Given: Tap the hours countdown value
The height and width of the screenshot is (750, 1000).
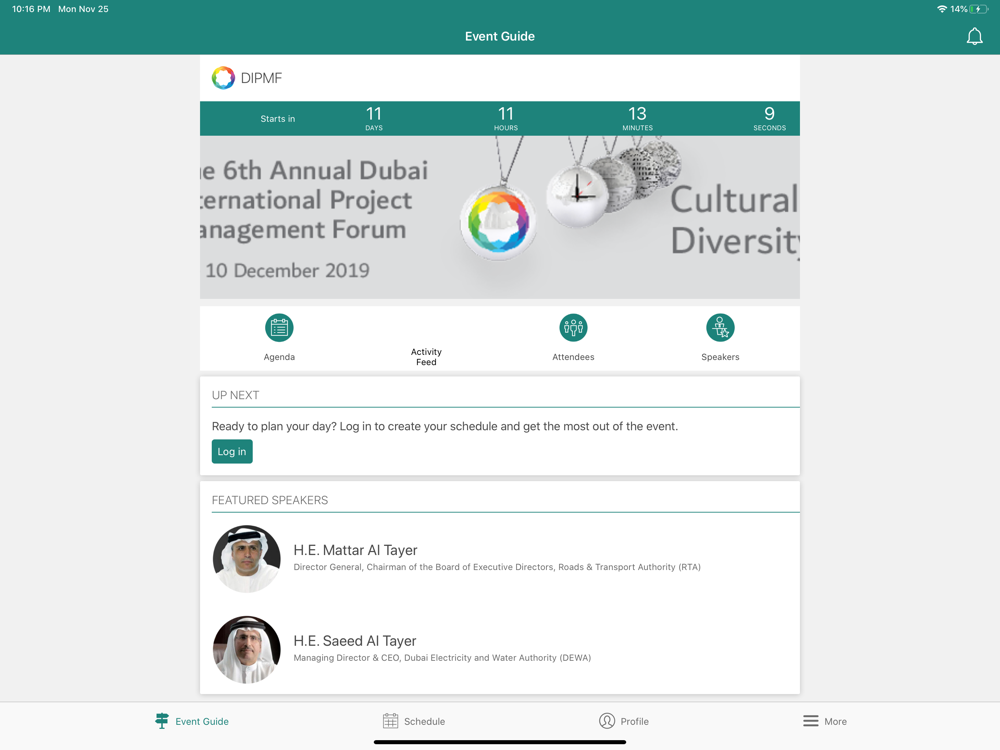Looking at the screenshot, I should [506, 114].
